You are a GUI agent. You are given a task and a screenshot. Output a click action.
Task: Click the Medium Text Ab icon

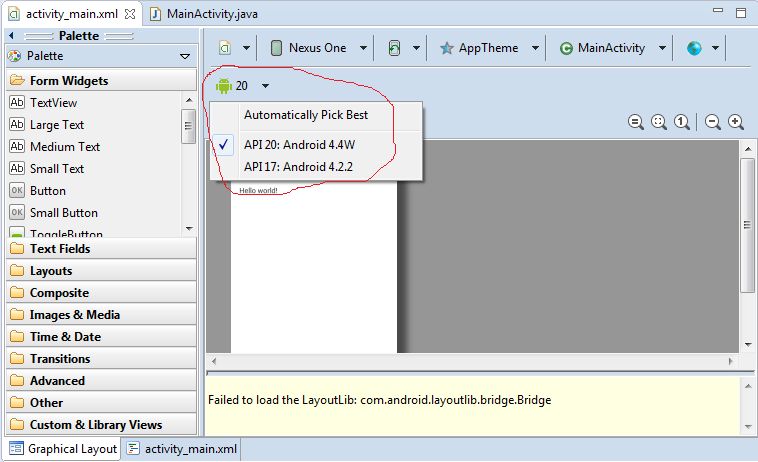pyautogui.click(x=17, y=146)
